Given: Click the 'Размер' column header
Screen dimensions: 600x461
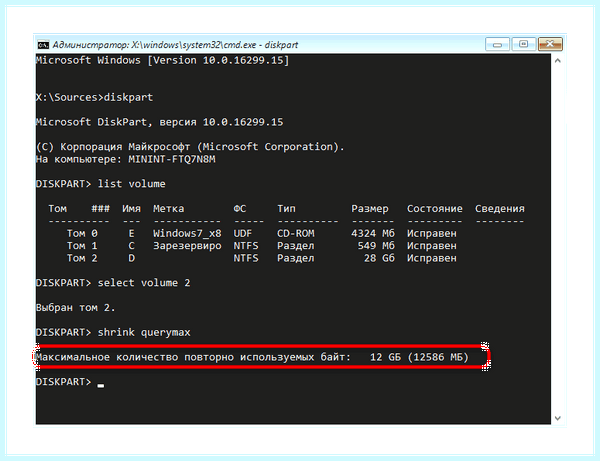Looking at the screenshot, I should (370, 209).
